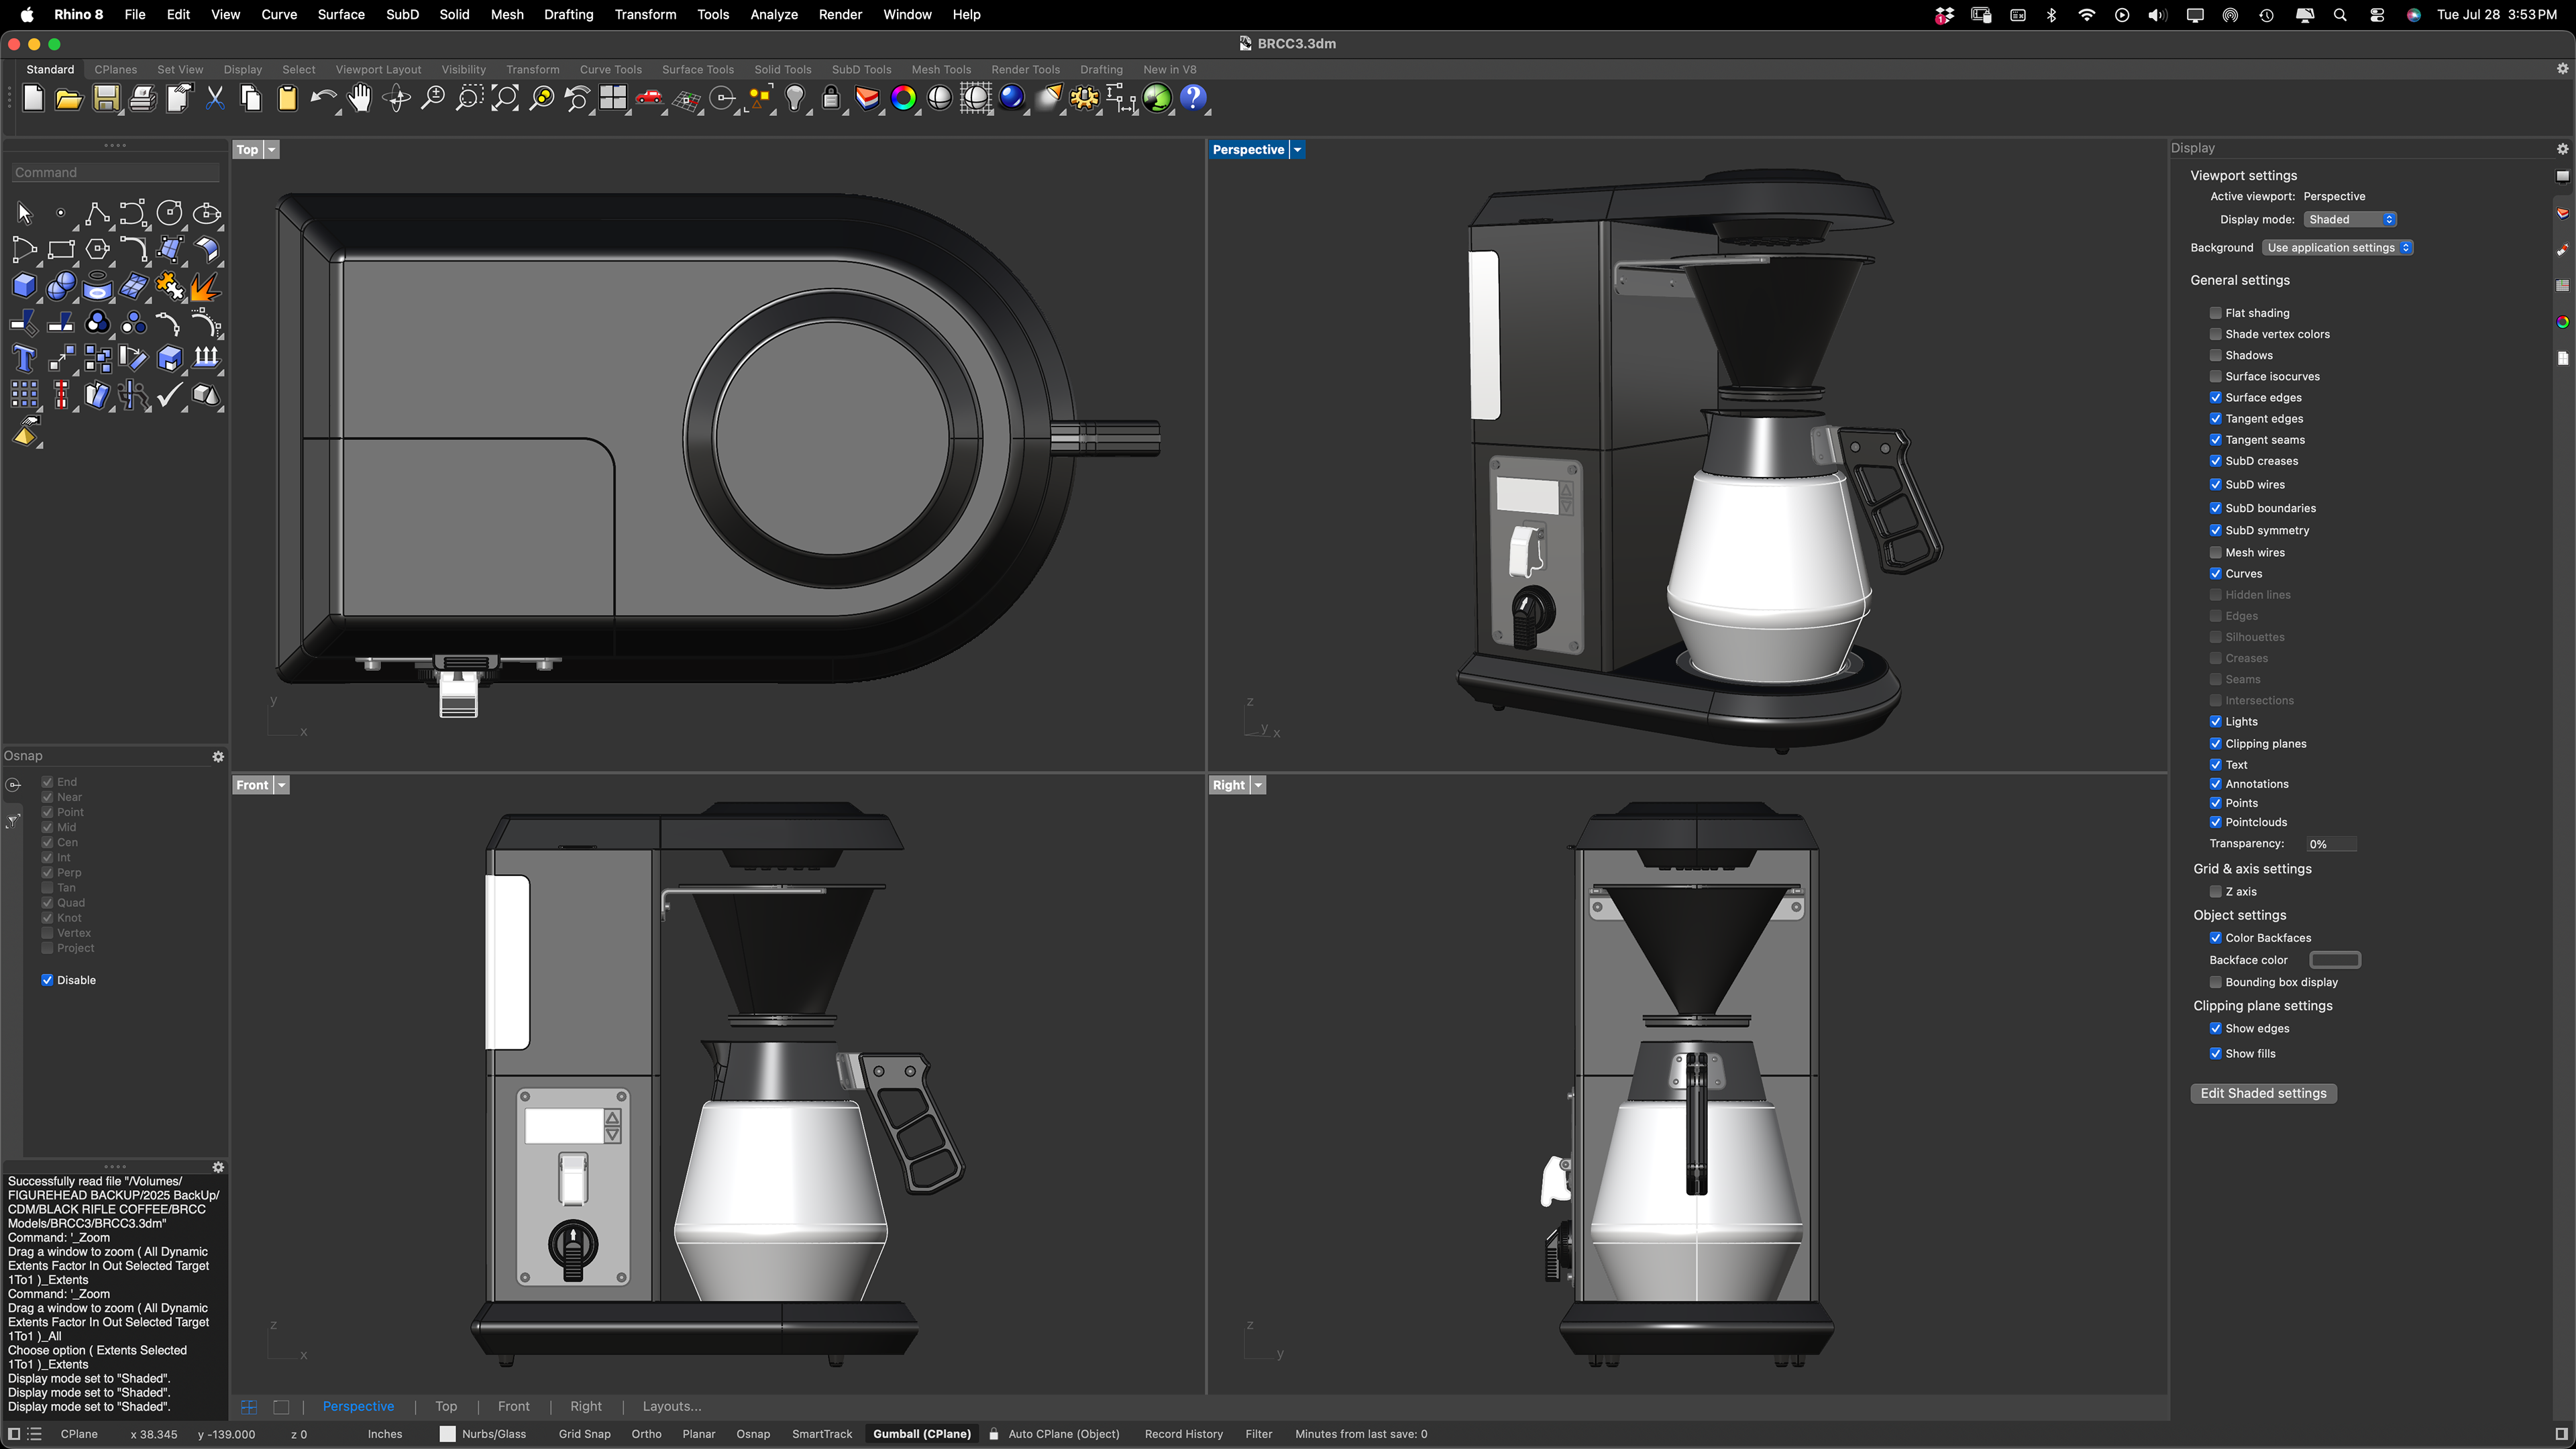Toggle SmartTrack in status bar
This screenshot has height=1449, width=2576.
(x=822, y=1434)
